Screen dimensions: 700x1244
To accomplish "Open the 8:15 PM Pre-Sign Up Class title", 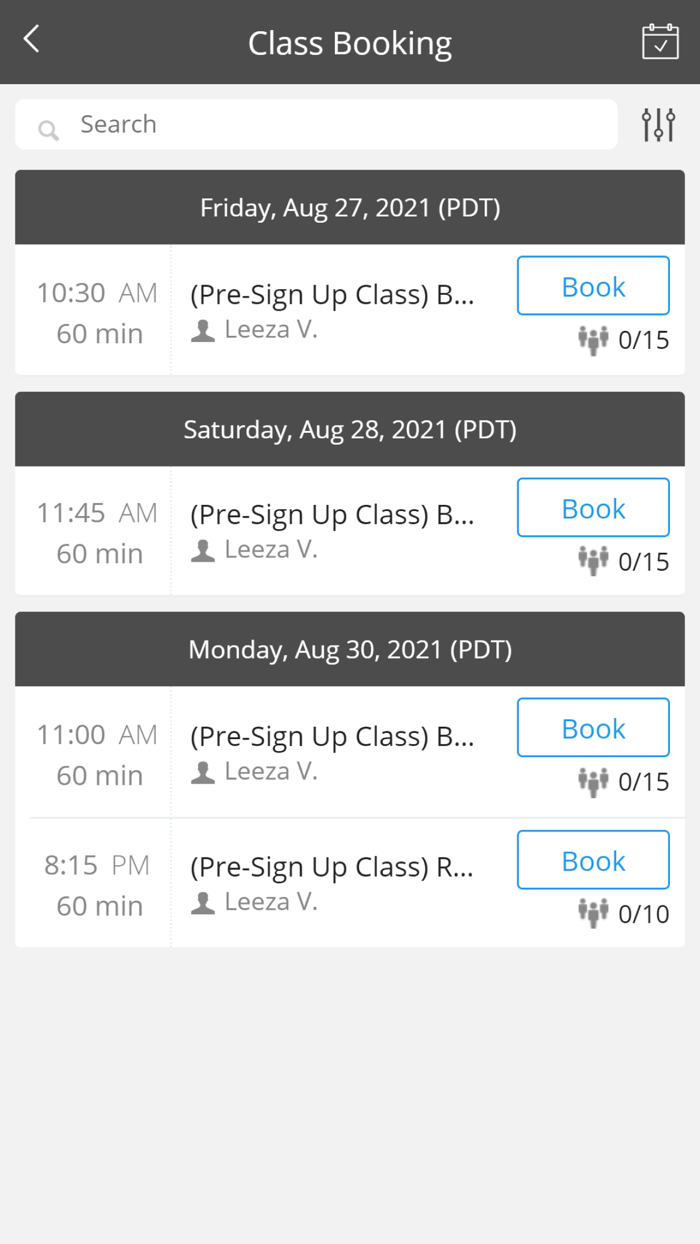I will click(332, 867).
